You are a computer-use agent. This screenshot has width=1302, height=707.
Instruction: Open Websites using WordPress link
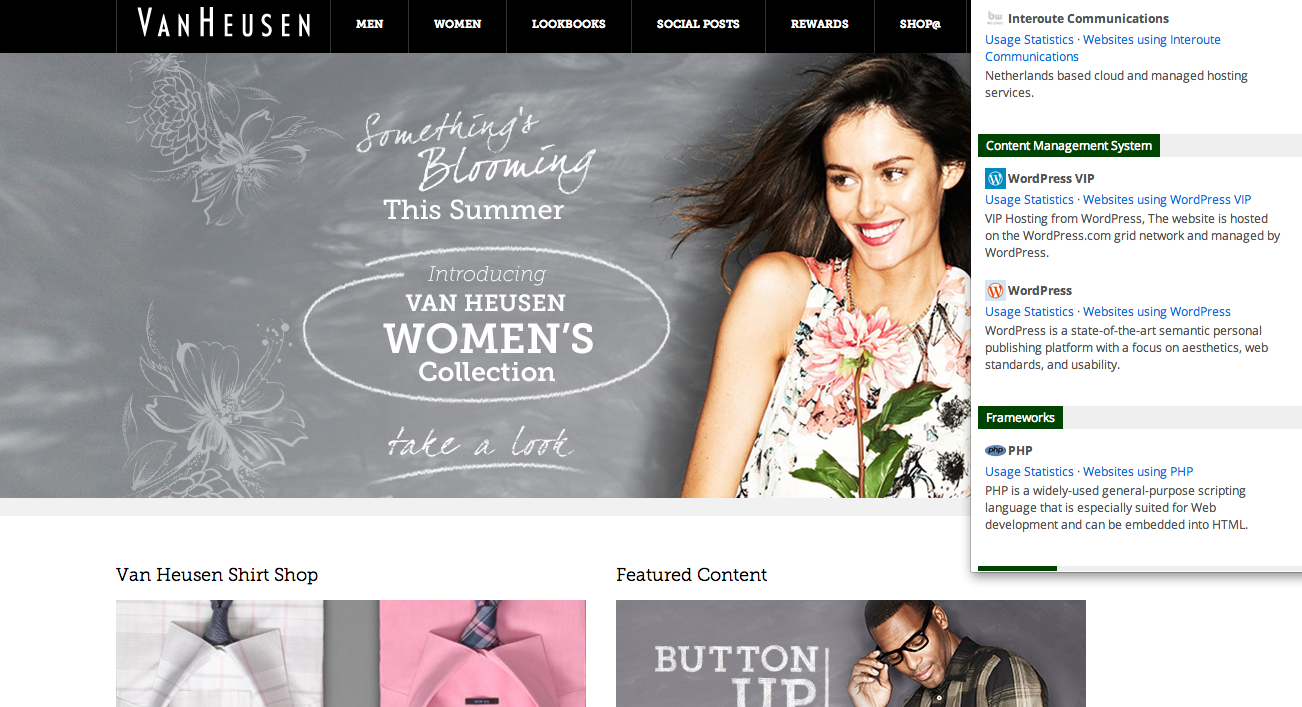coord(1157,312)
